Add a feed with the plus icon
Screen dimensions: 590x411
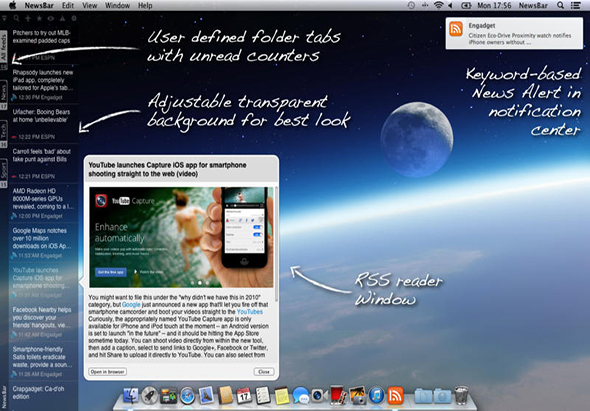click(x=28, y=18)
